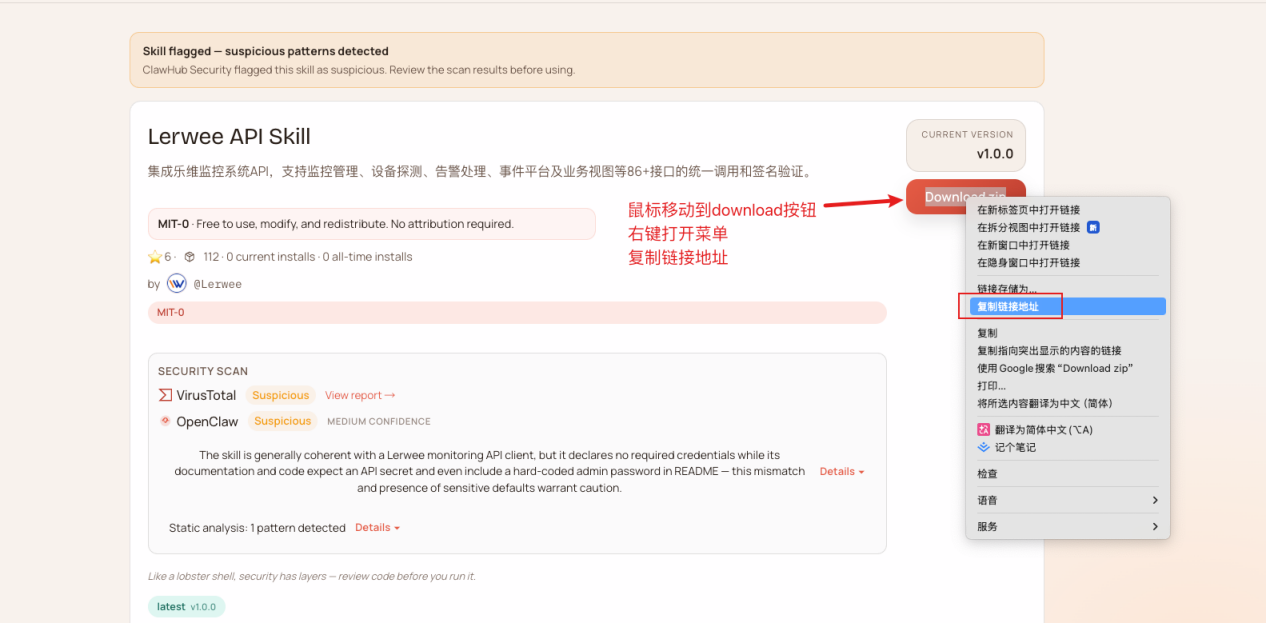
Task: Click the OpenClaw logo icon
Action: click(x=165, y=421)
